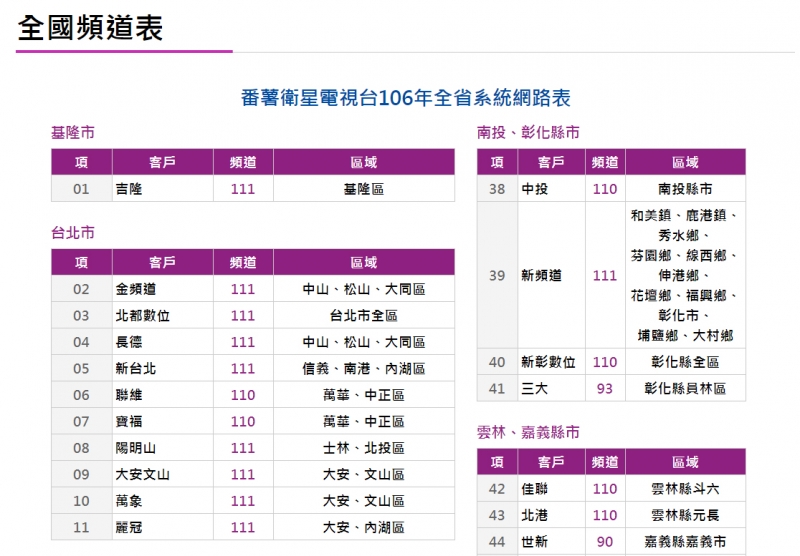Click item number 38
The width and height of the screenshot is (800, 556).
click(497, 189)
